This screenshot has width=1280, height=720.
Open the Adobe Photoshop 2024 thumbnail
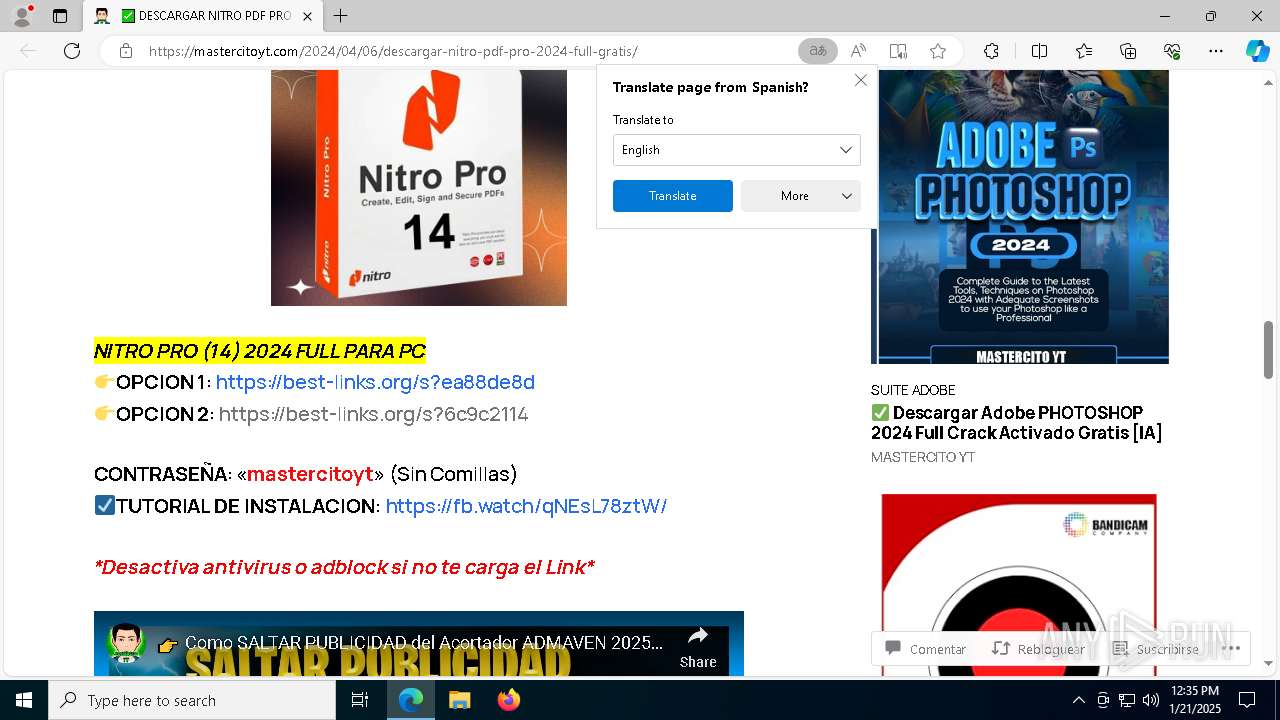(1020, 217)
